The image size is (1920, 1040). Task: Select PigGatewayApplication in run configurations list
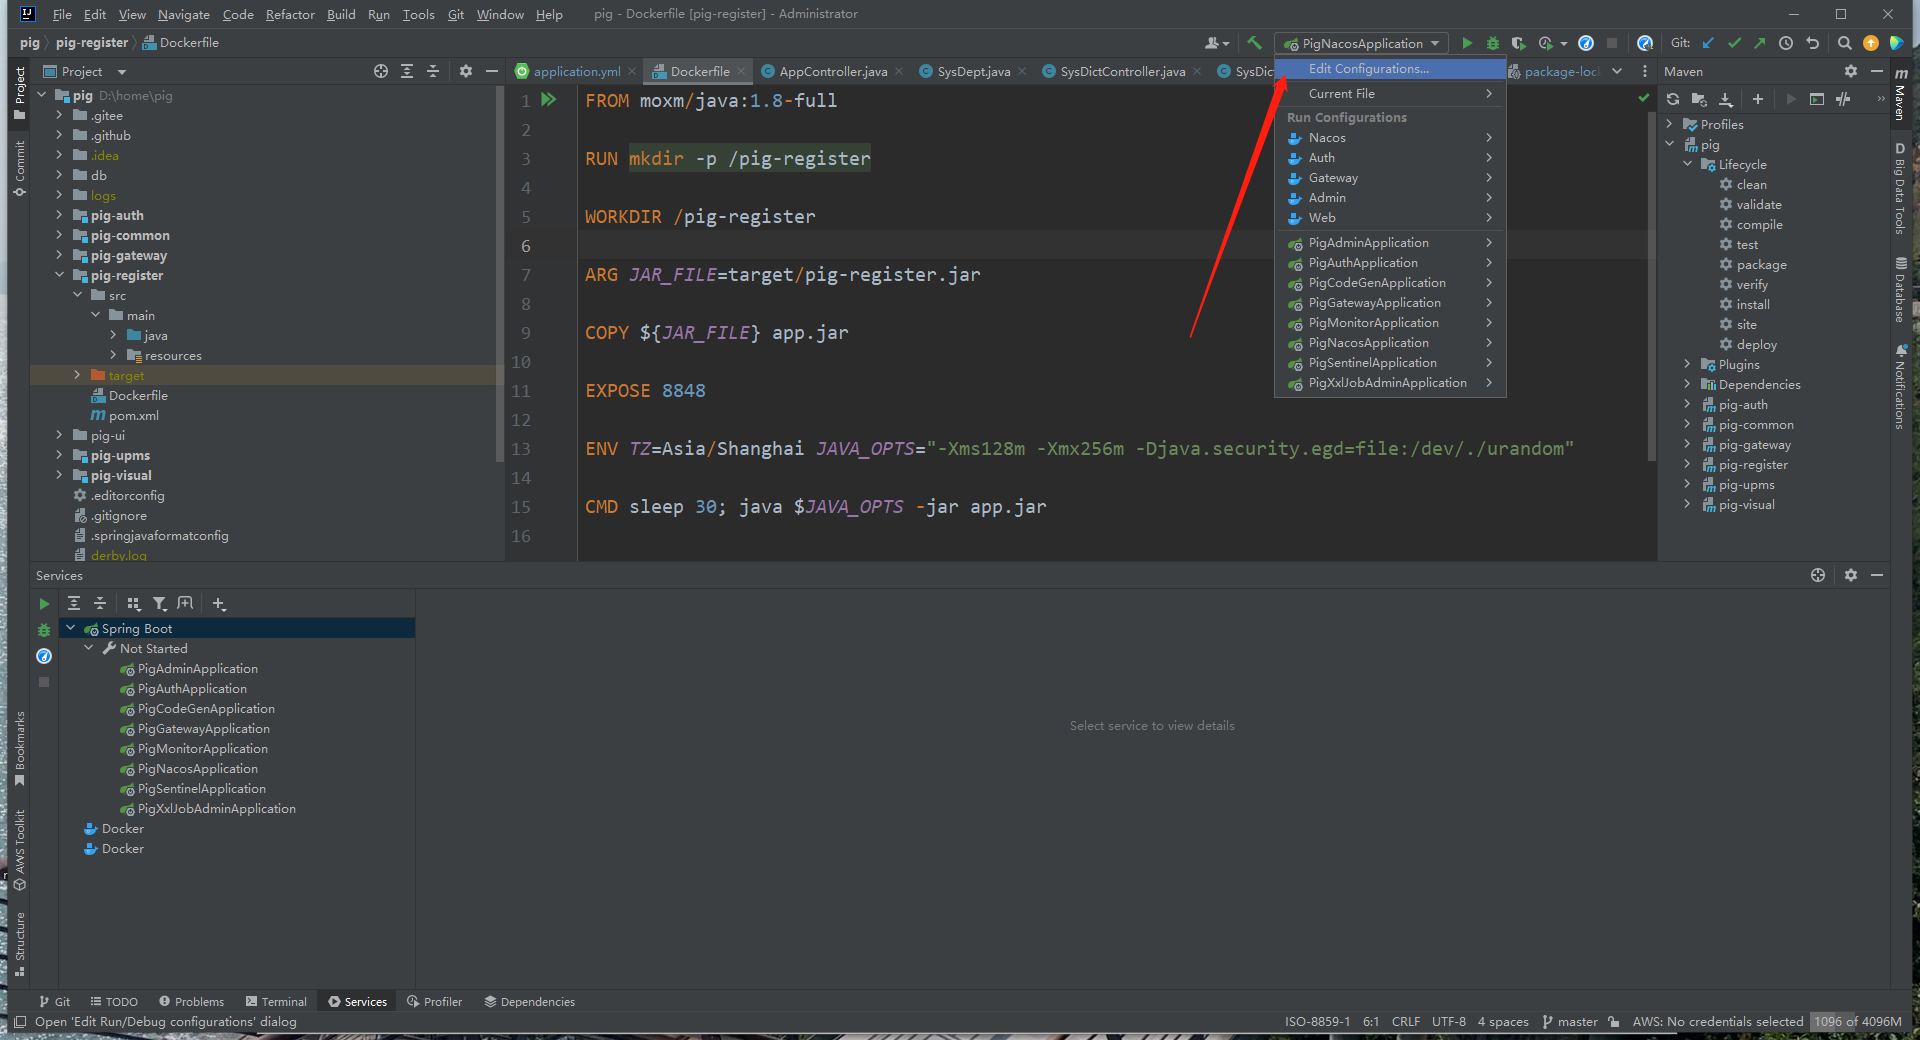tap(1390, 303)
